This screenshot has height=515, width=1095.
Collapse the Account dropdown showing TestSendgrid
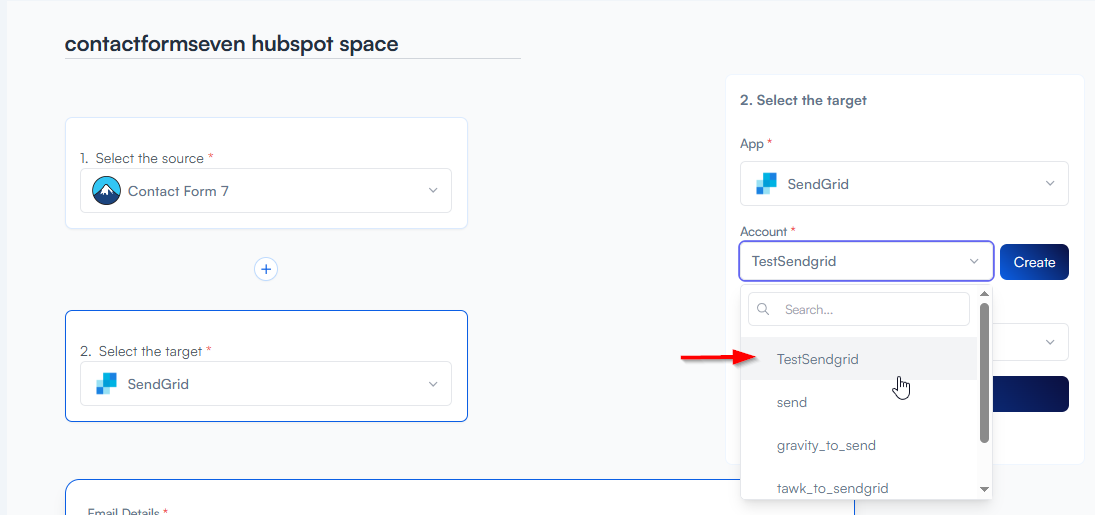[x=974, y=262]
